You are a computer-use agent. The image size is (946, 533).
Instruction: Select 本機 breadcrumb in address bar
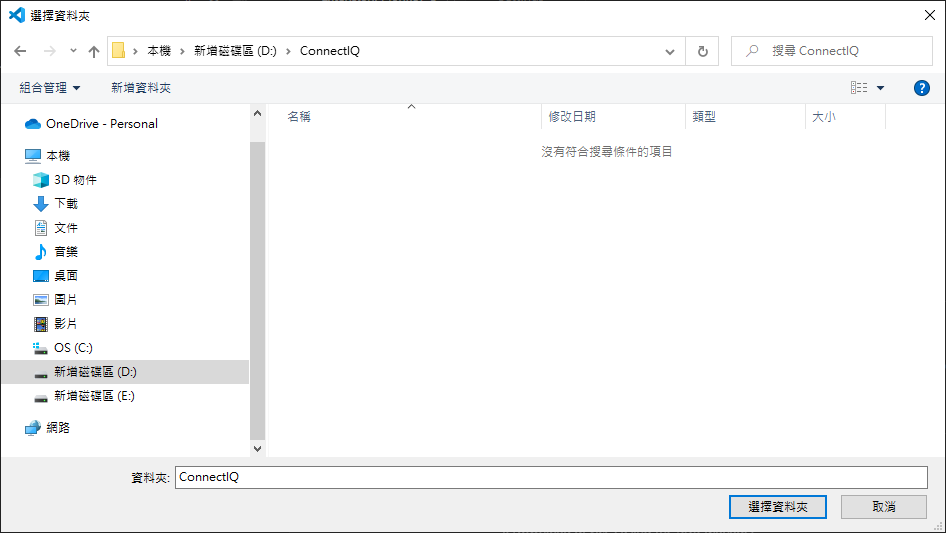pyautogui.click(x=159, y=51)
